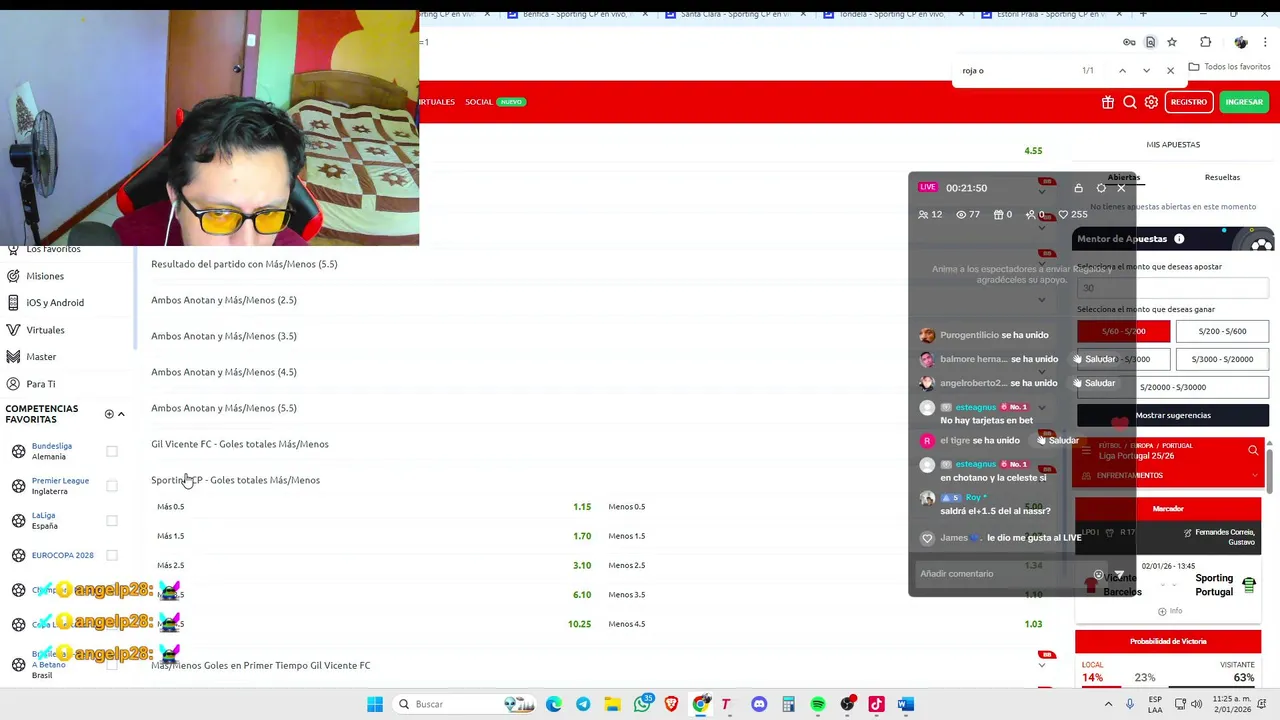Open the Brave browser from taskbar

(x=671, y=704)
